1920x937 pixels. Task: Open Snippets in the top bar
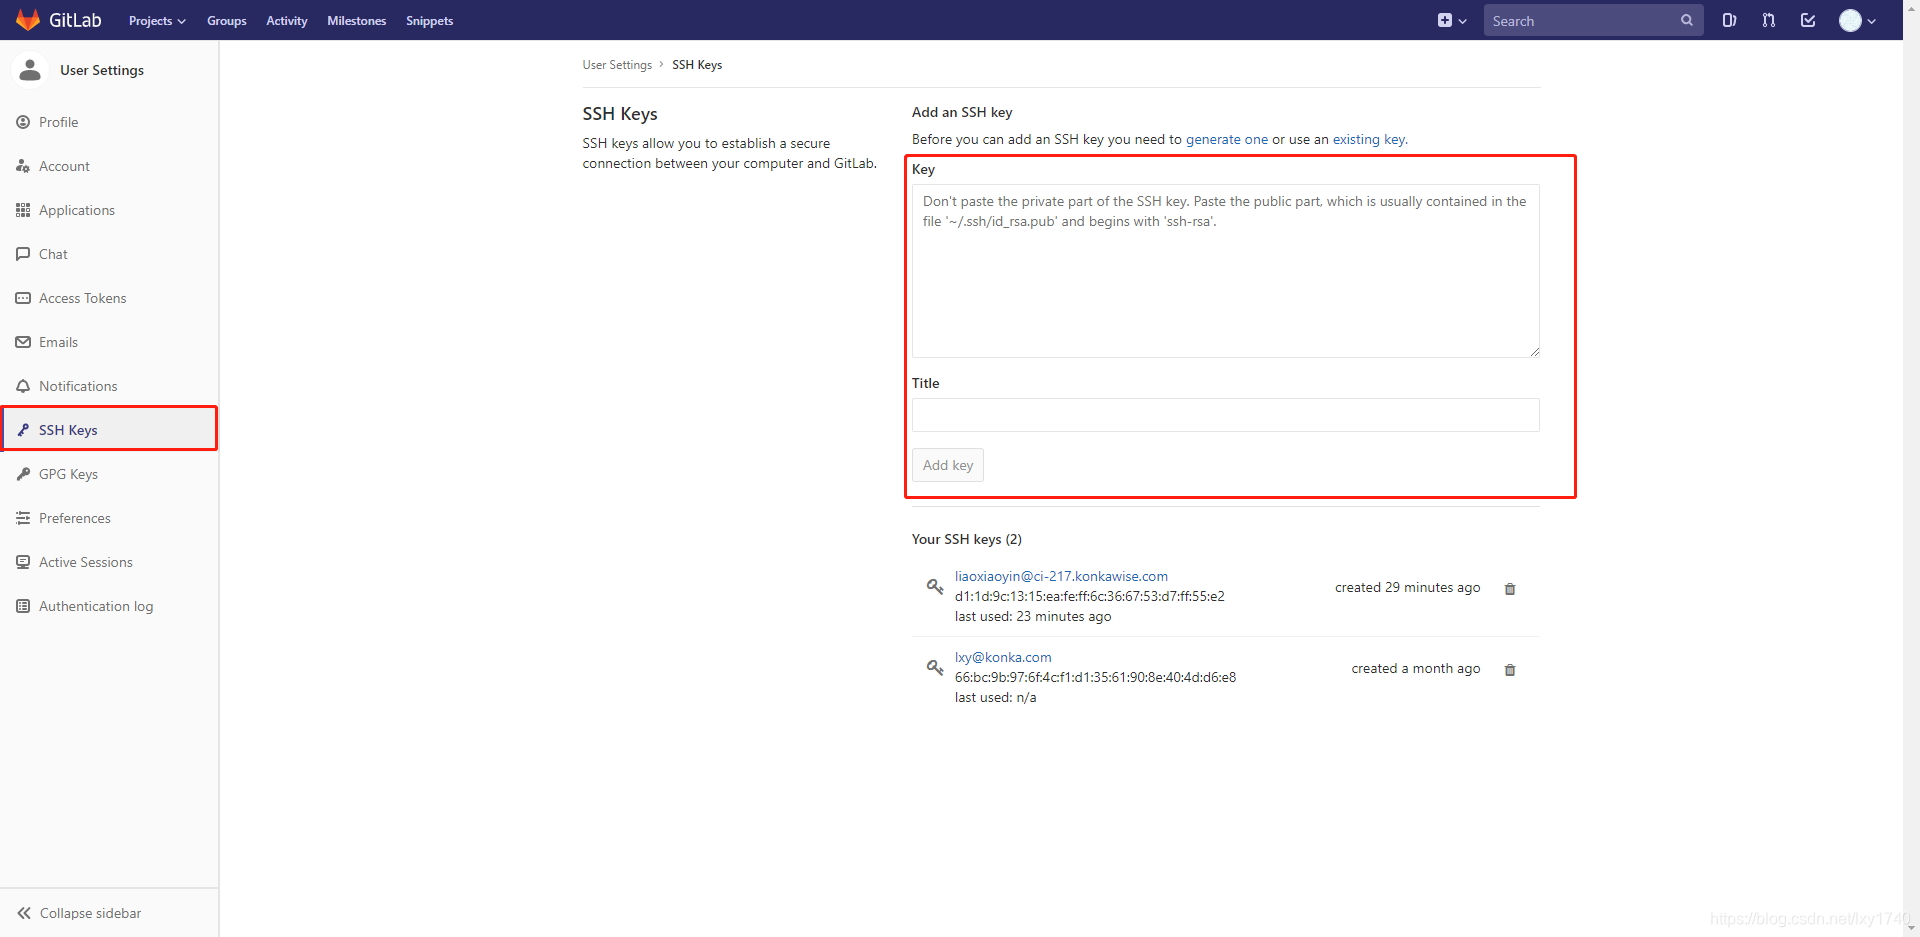[x=430, y=21]
